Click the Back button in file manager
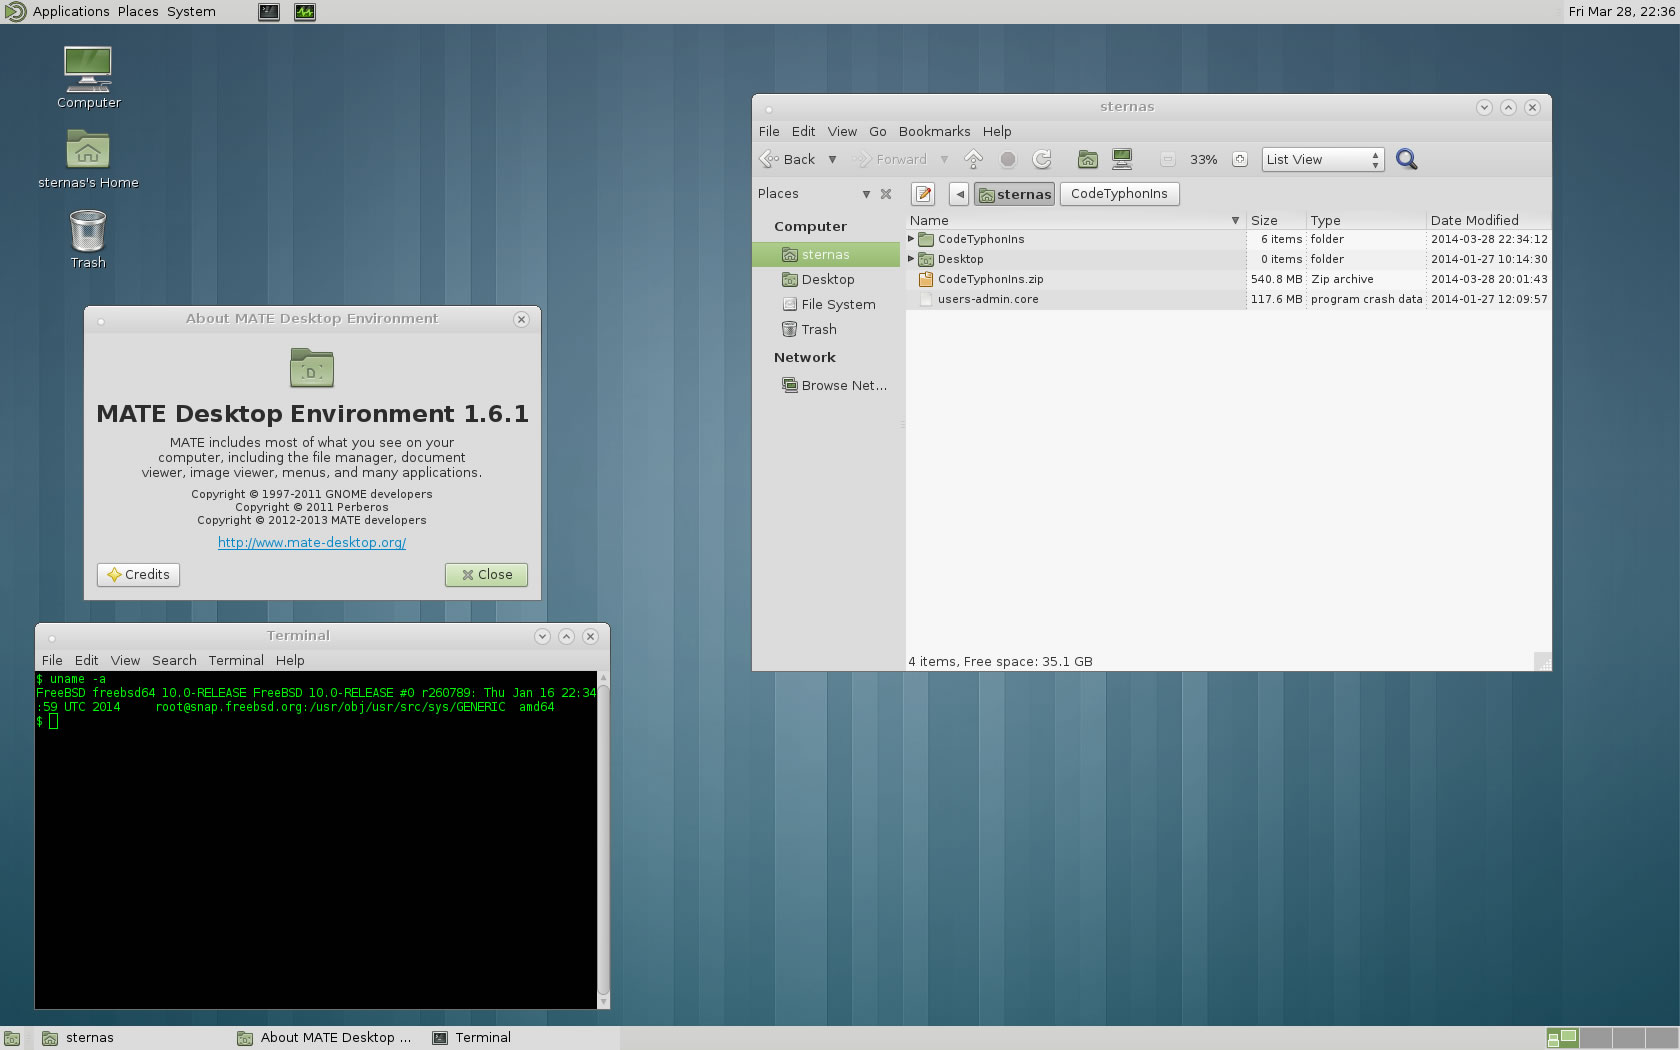1680x1050 pixels. tap(788, 159)
